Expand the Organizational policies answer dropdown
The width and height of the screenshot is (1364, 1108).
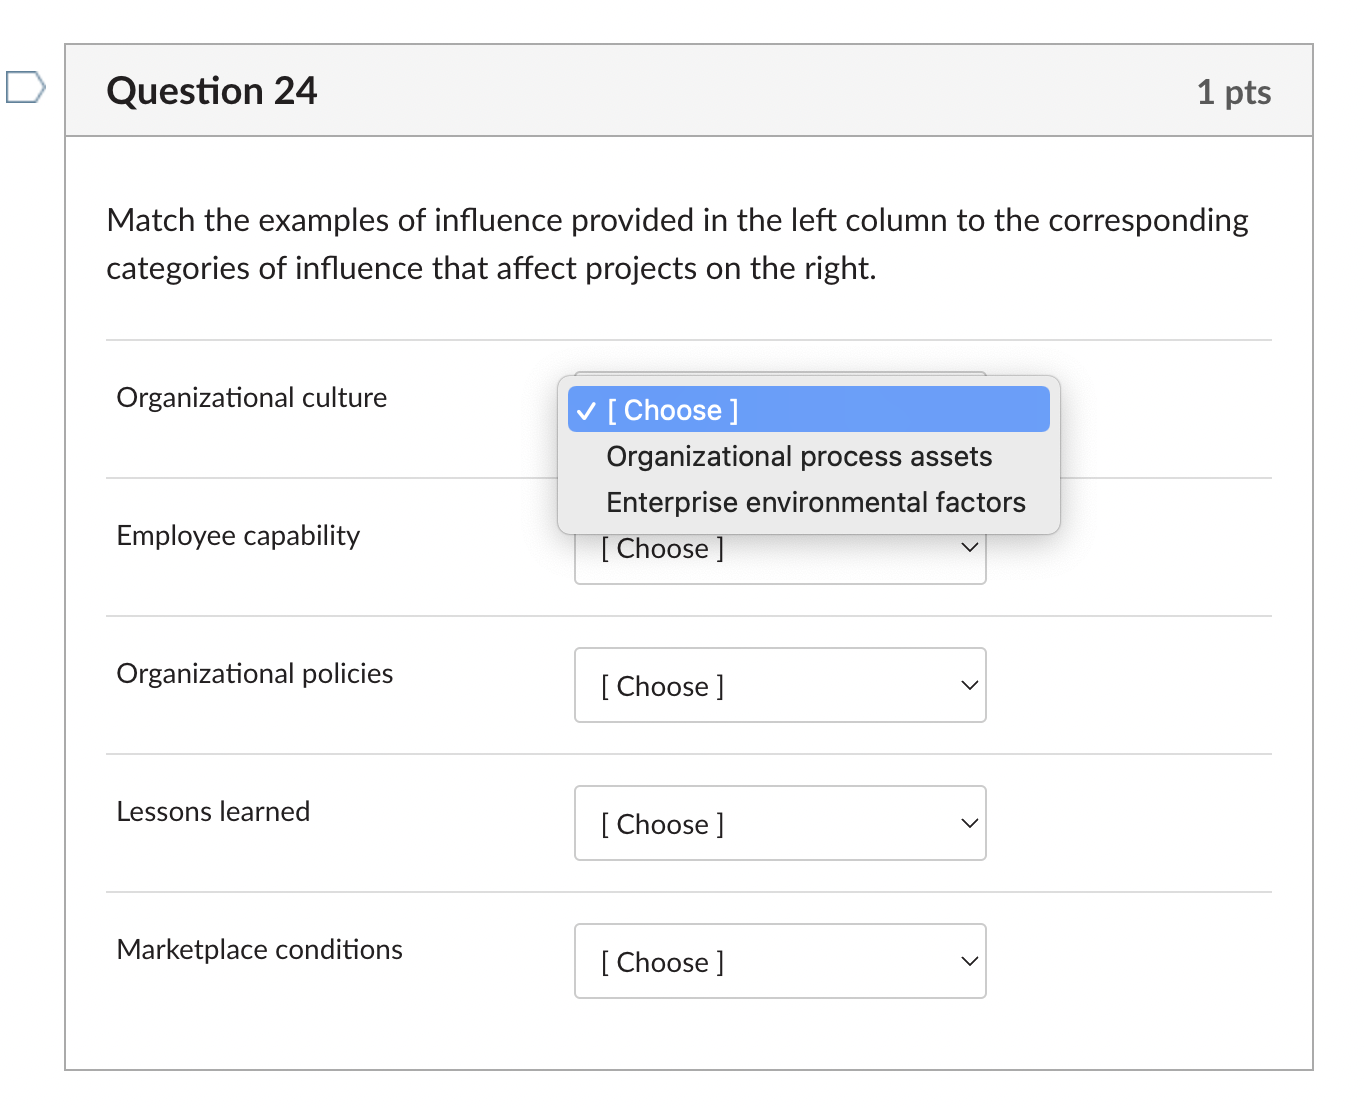click(780, 686)
